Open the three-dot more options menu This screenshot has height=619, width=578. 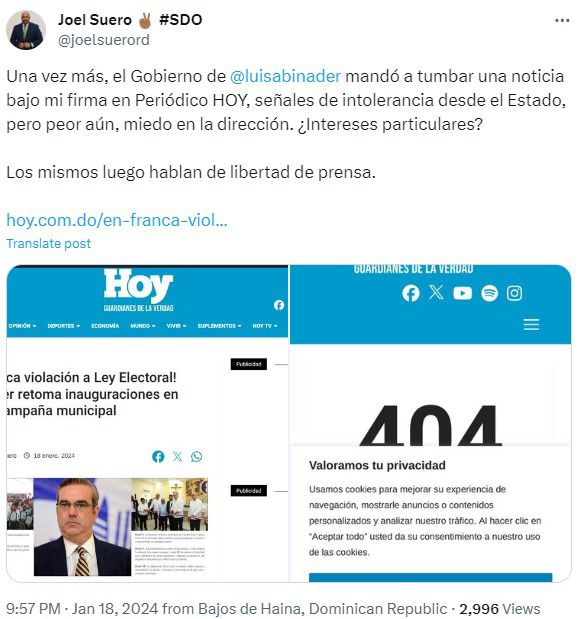point(561,20)
